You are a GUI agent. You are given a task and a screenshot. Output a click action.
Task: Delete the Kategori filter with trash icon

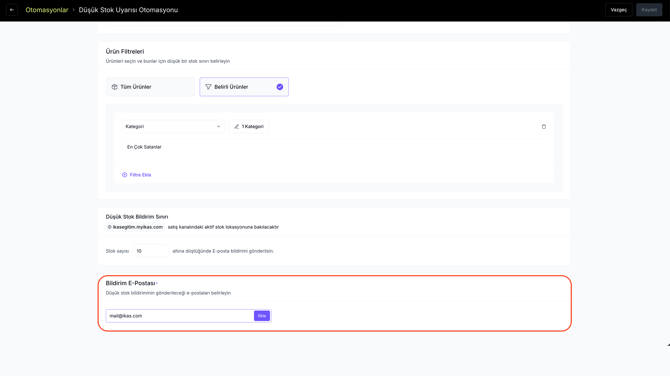[x=544, y=126]
